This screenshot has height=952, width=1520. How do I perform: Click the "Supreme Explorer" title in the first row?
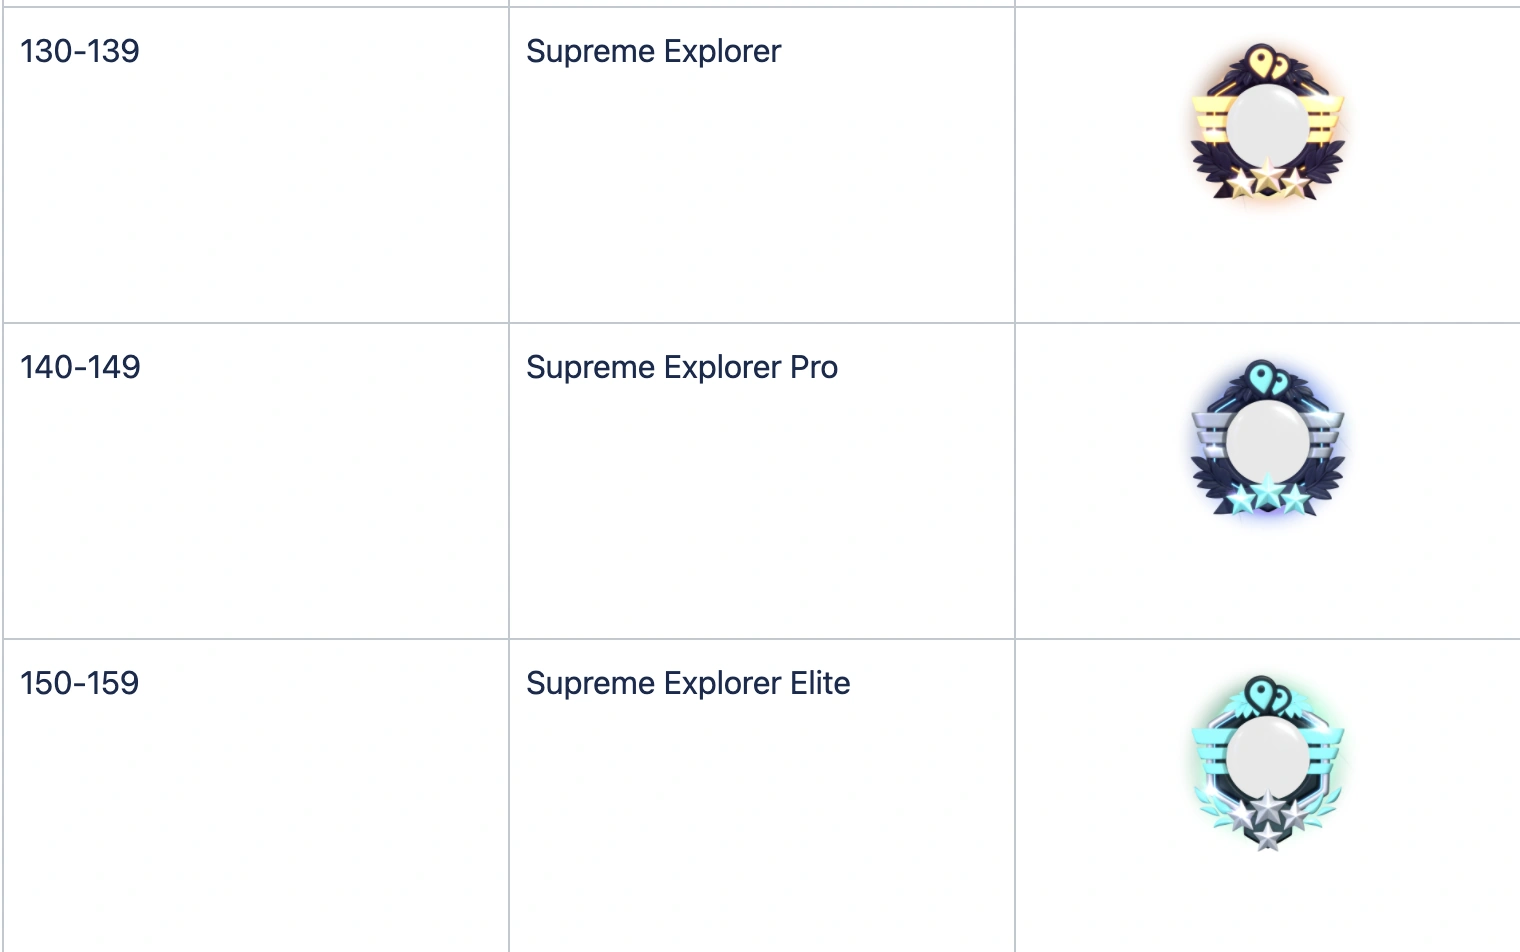point(653,52)
